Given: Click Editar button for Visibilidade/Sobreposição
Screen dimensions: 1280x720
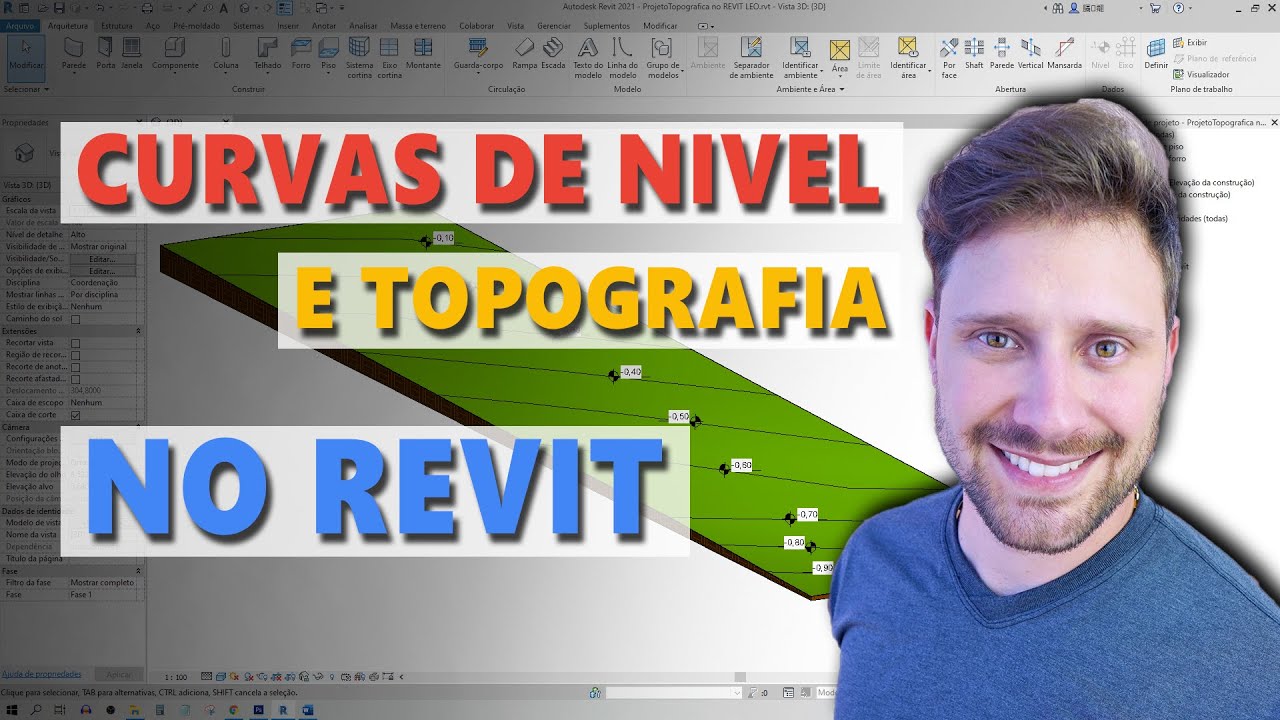Looking at the screenshot, I should click(x=102, y=259).
